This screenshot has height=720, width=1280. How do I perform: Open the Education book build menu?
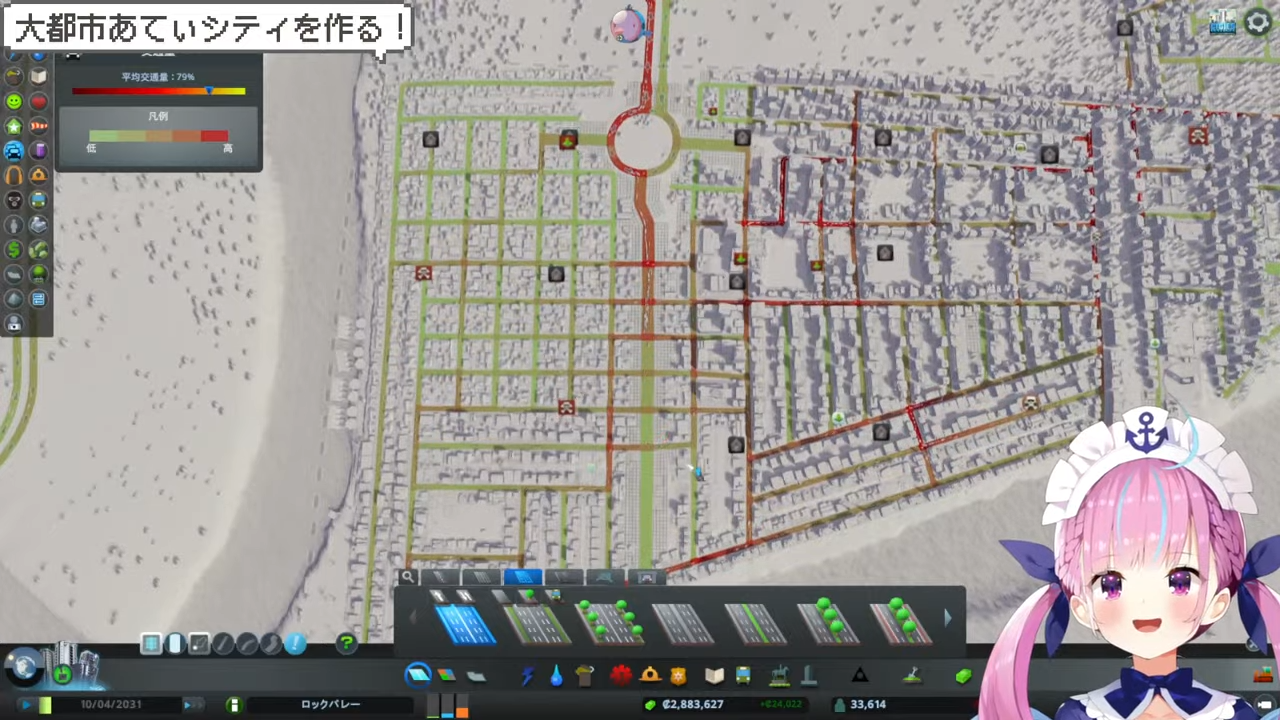click(x=714, y=676)
